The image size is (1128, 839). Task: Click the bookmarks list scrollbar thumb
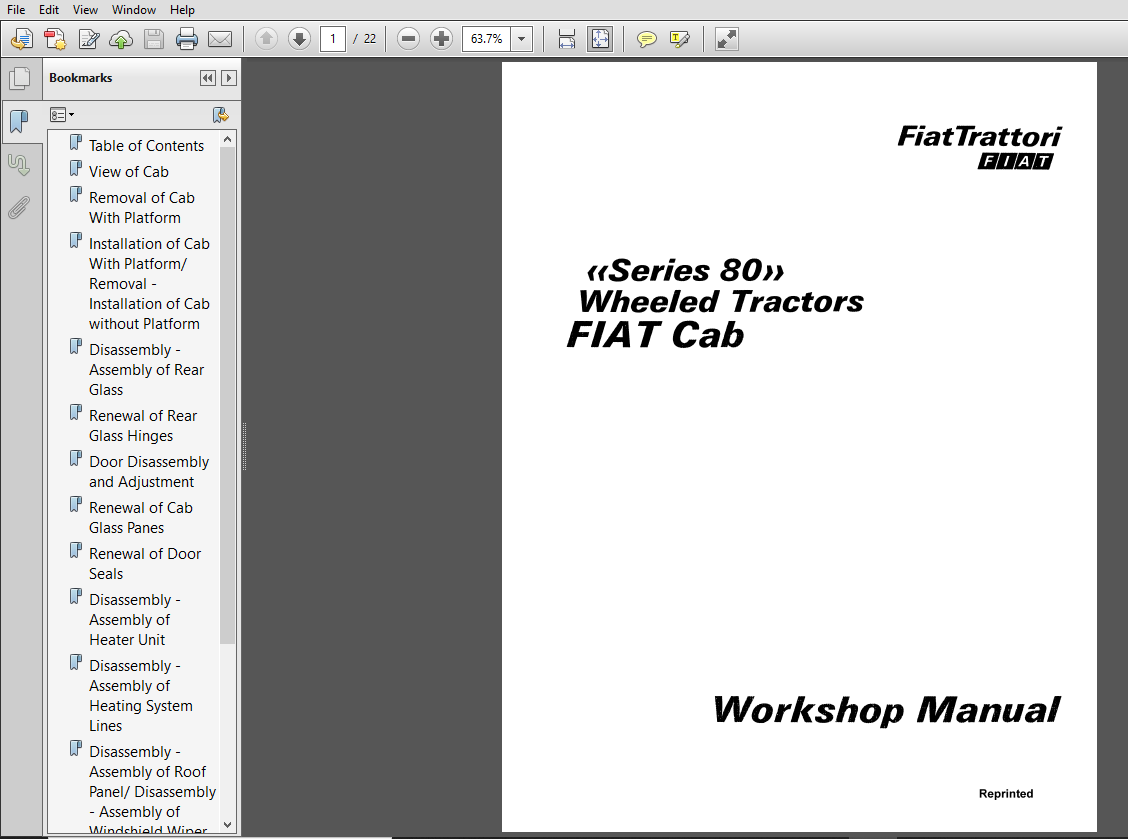click(227, 396)
